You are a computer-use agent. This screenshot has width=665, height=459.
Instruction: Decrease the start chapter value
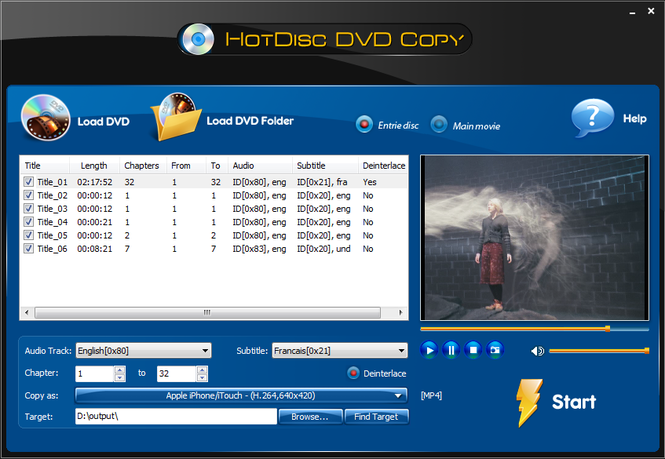(120, 378)
